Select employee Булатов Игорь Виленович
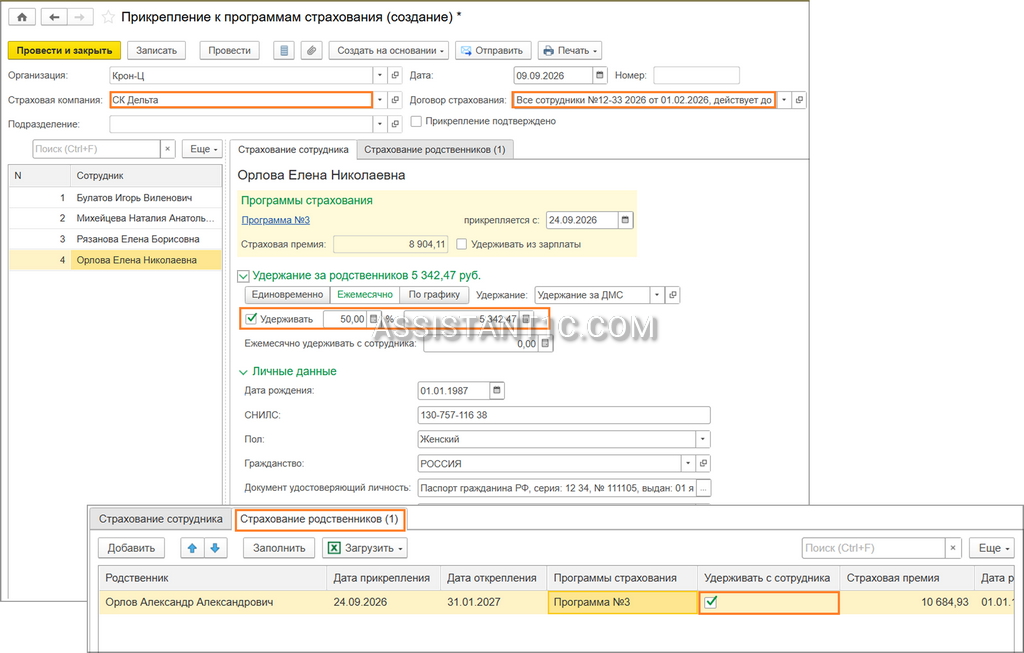Screen dimensions: 1024x653 point(115,198)
